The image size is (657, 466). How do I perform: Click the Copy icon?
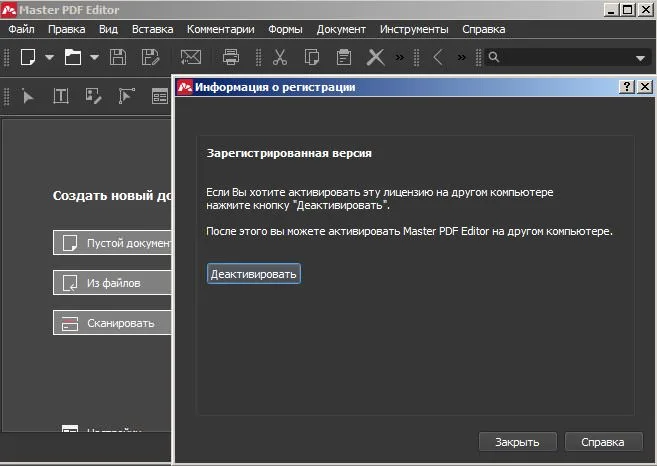(x=312, y=57)
